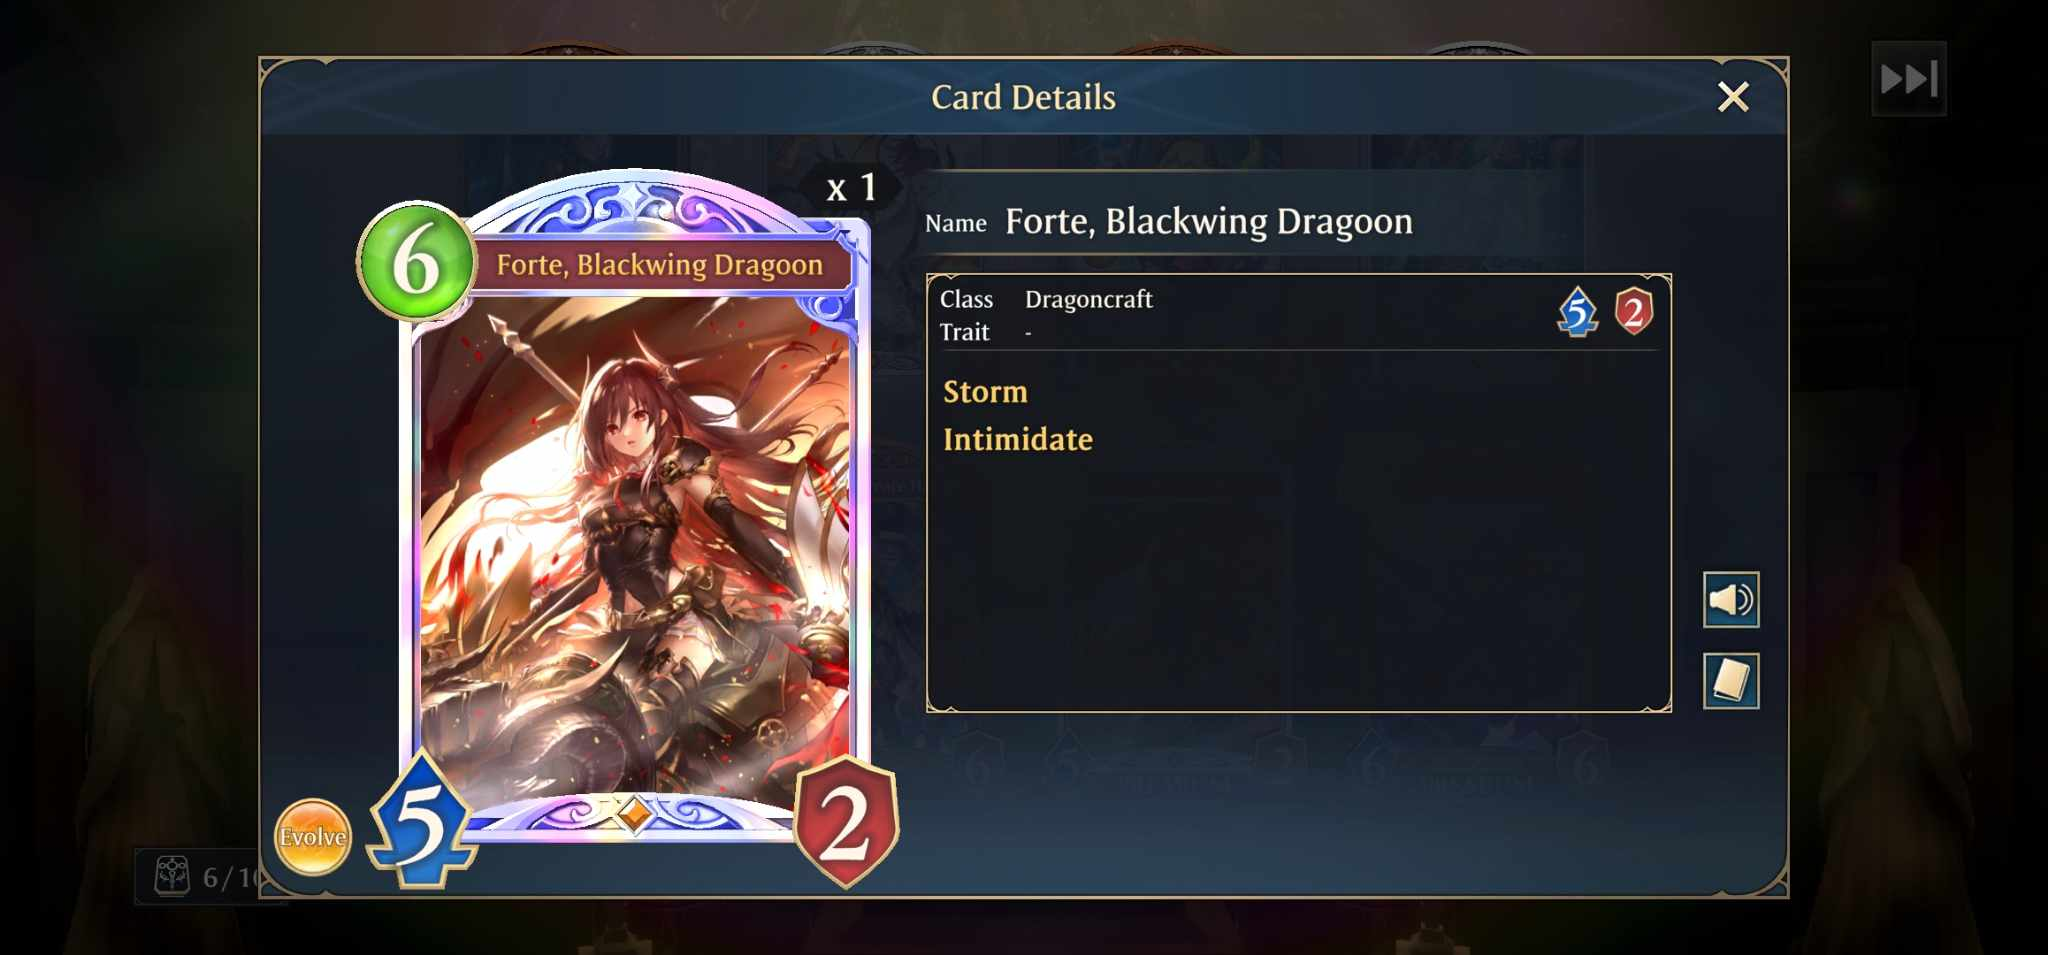
Task: Click the small defense 2 icon in details
Action: pos(1634,311)
